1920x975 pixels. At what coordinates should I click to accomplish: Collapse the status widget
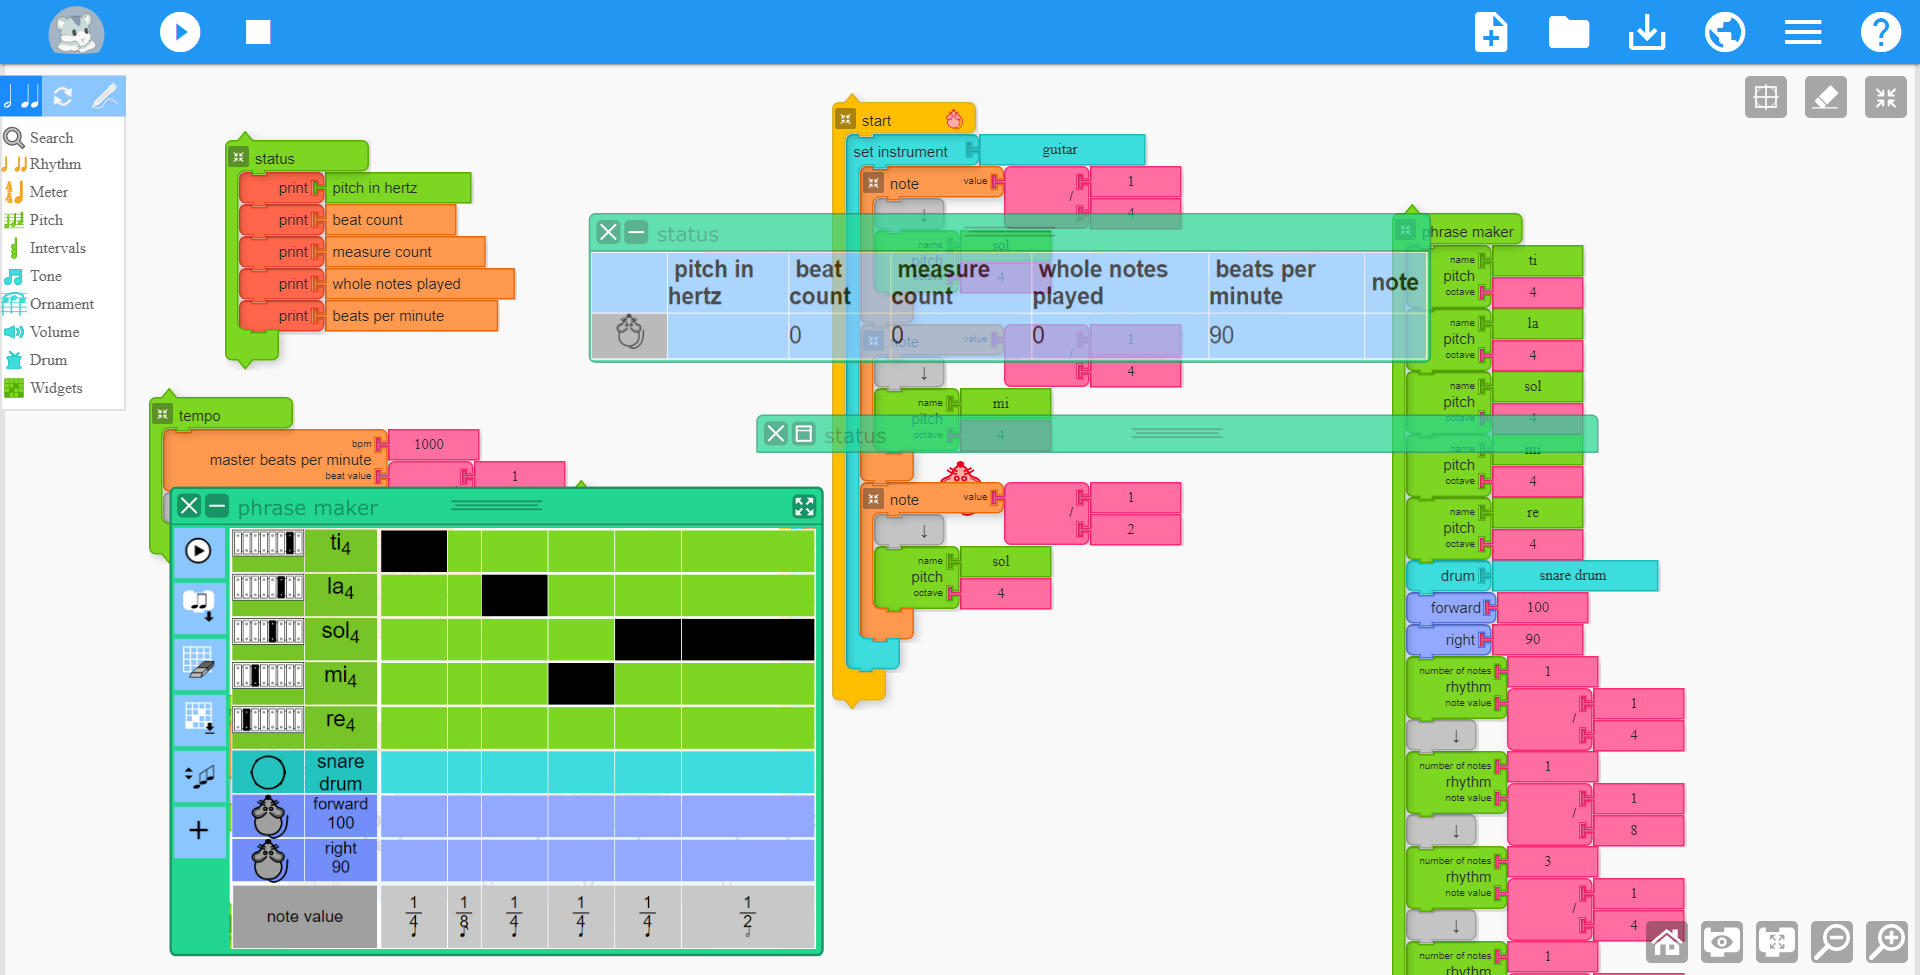636,232
